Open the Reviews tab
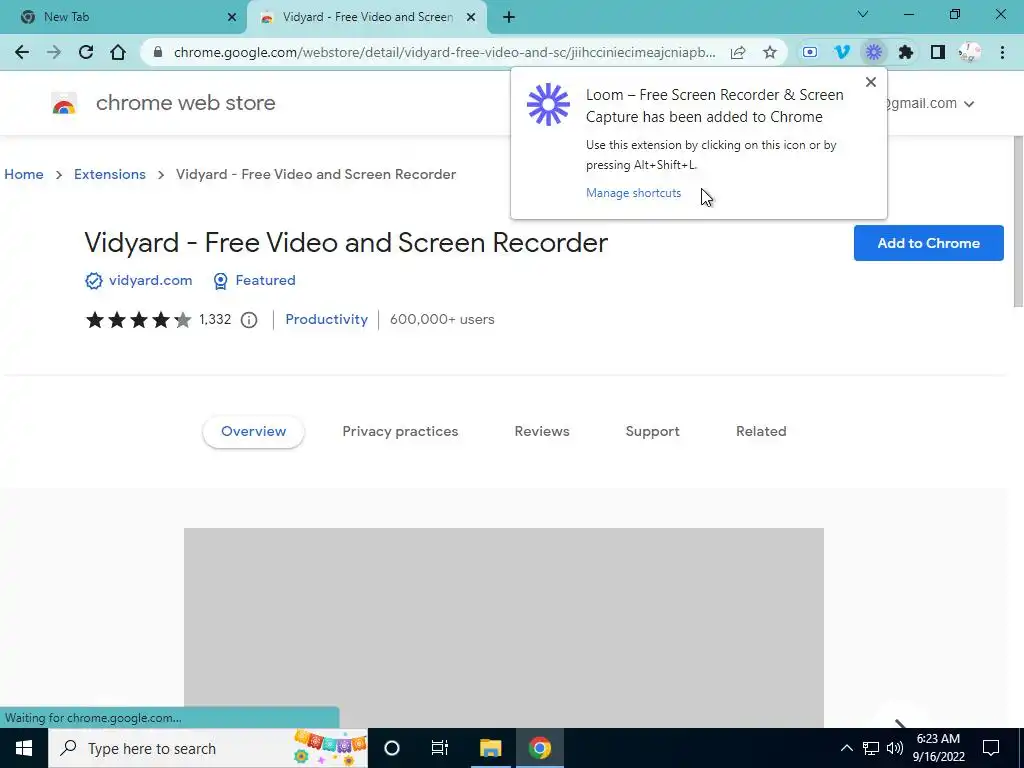Screen dimensions: 1024x768 [x=542, y=432]
